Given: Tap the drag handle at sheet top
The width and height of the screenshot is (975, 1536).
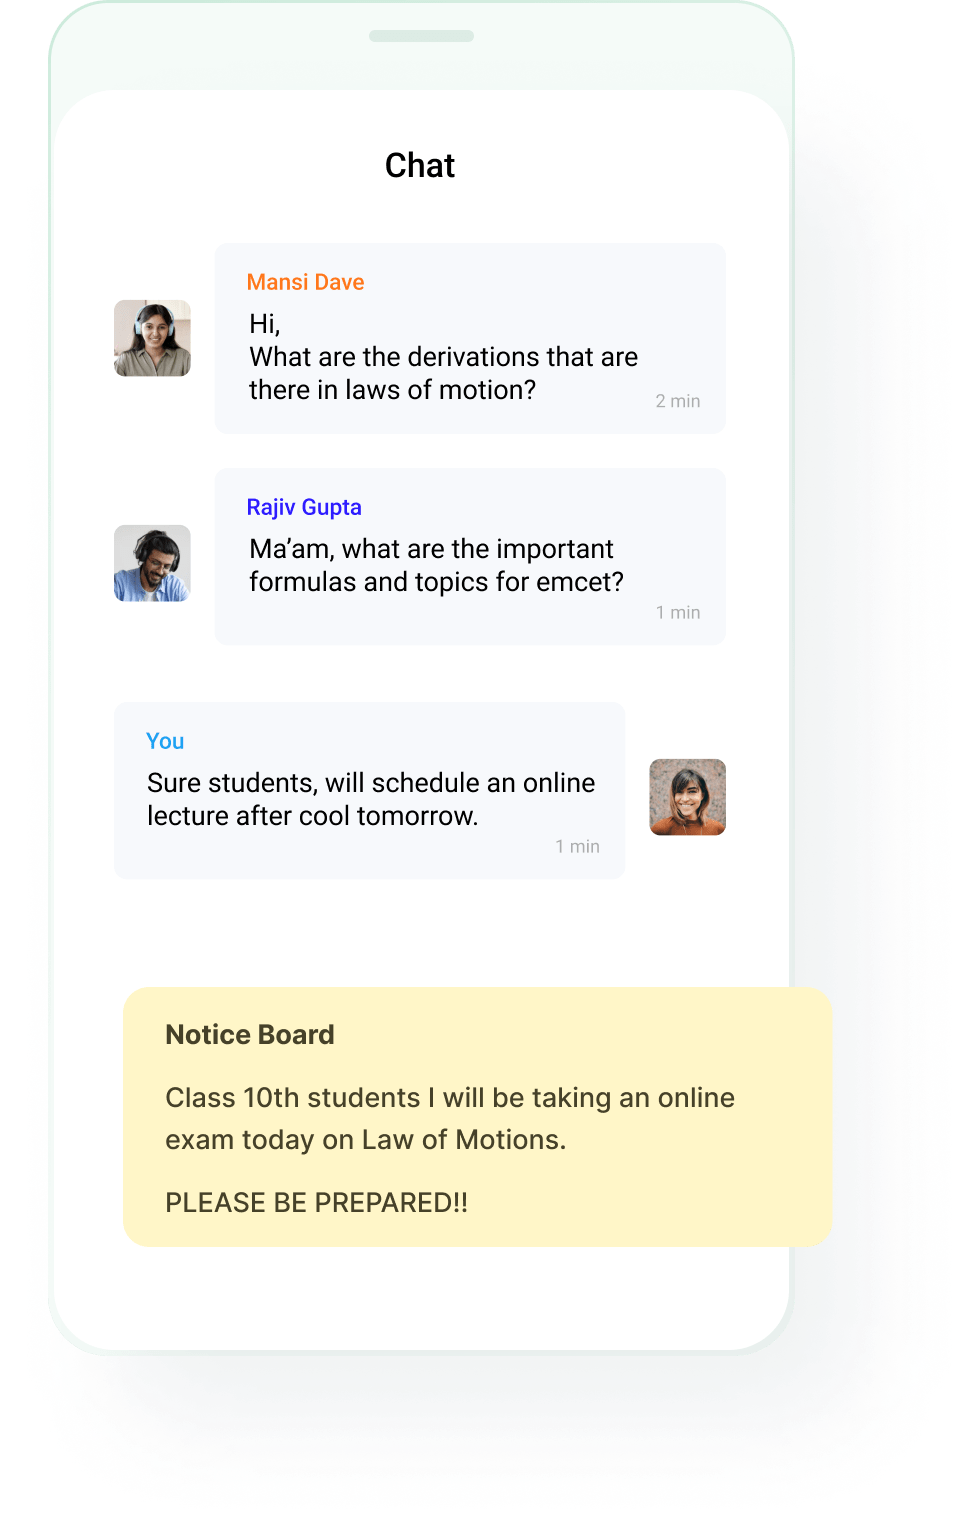Looking at the screenshot, I should [x=421, y=36].
